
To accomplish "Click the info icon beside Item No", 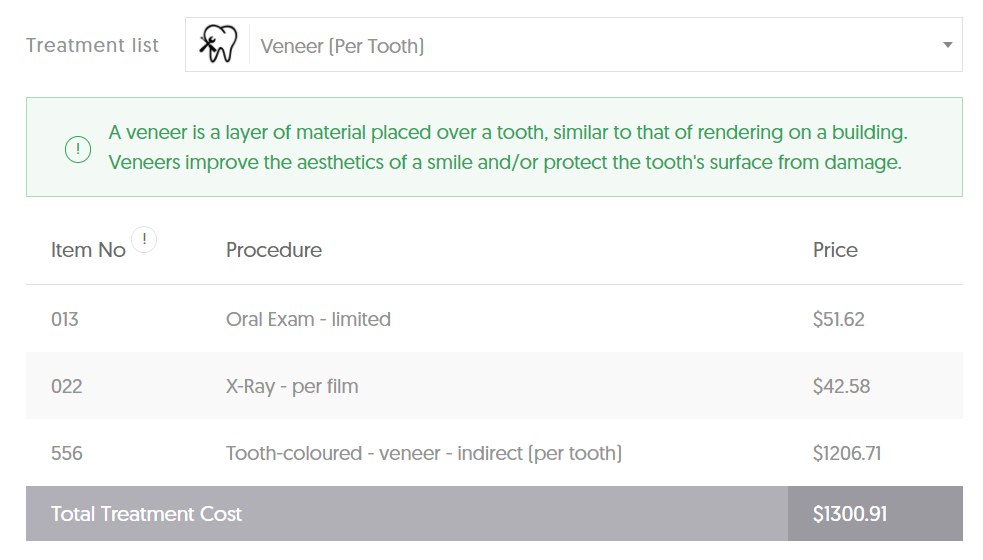I will point(144,239).
